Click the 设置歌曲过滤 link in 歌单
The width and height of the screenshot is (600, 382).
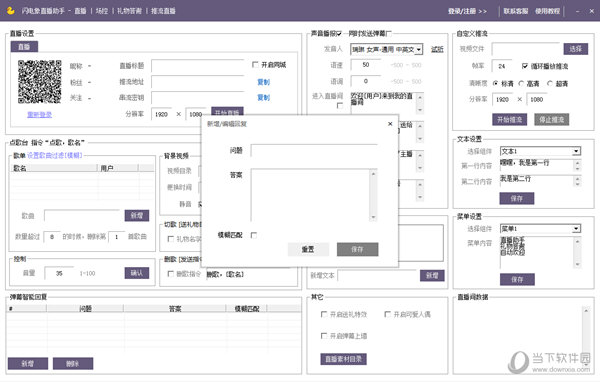[x=54, y=155]
